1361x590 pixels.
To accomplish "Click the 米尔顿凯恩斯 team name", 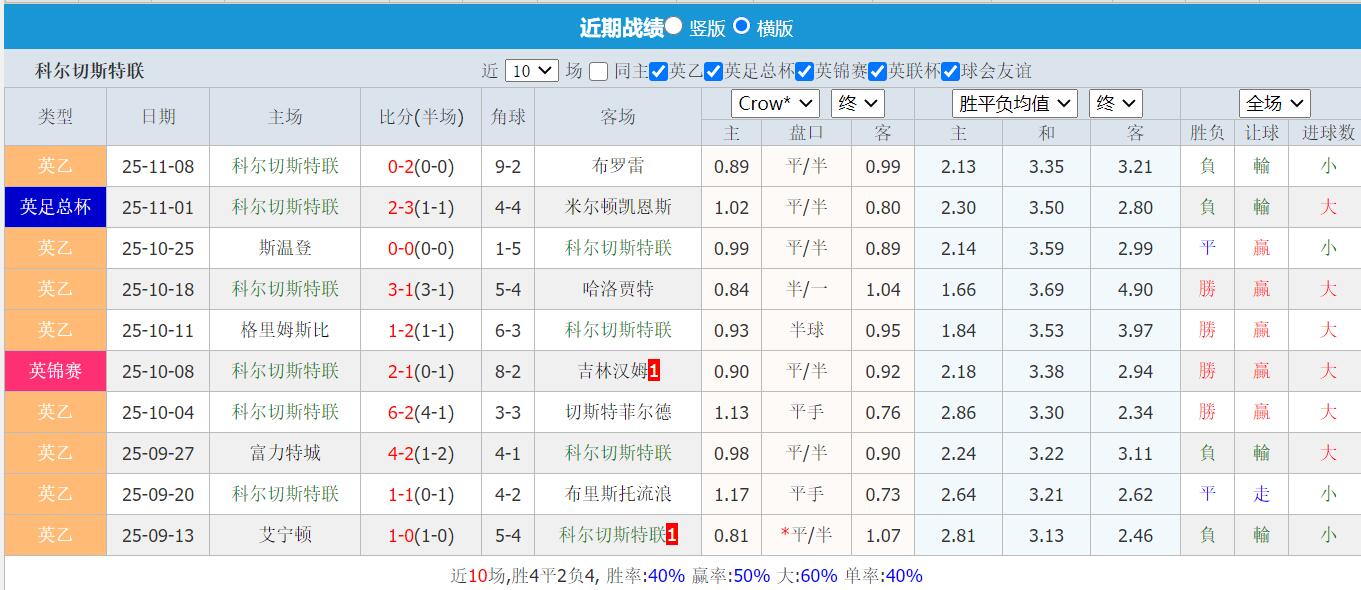I will [617, 207].
